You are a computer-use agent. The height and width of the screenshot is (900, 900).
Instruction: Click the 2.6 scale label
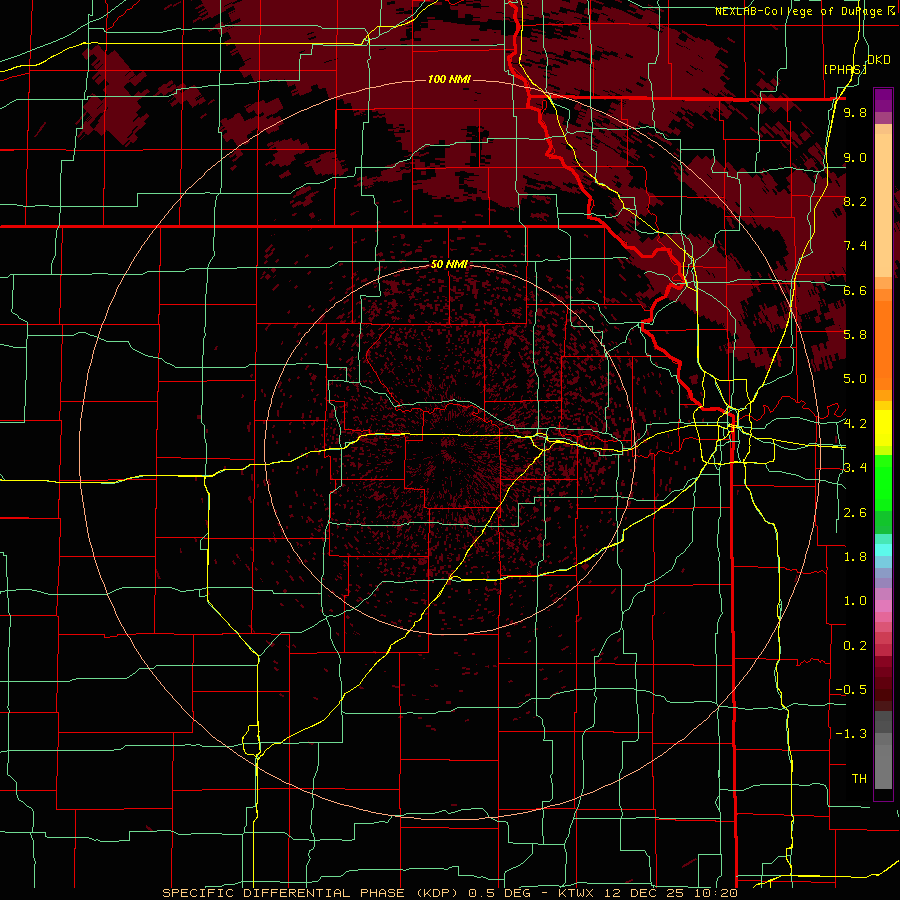click(855, 513)
